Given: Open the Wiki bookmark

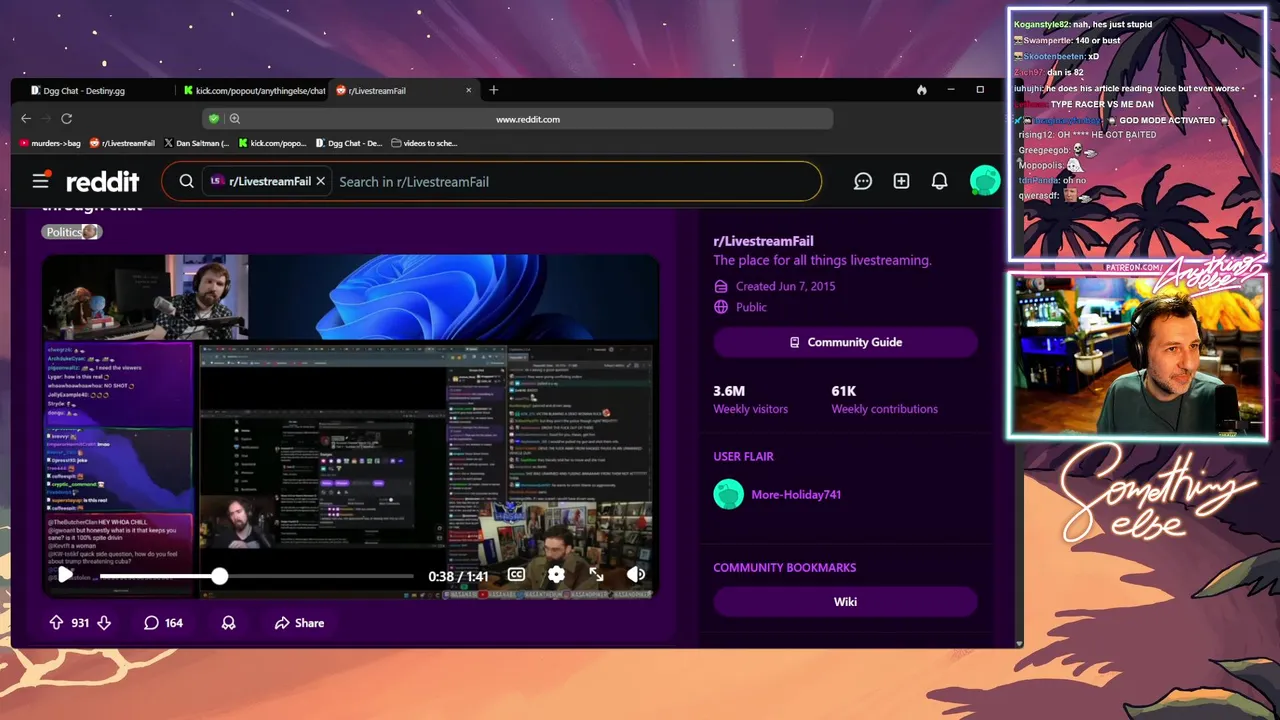Looking at the screenshot, I should coord(845,601).
